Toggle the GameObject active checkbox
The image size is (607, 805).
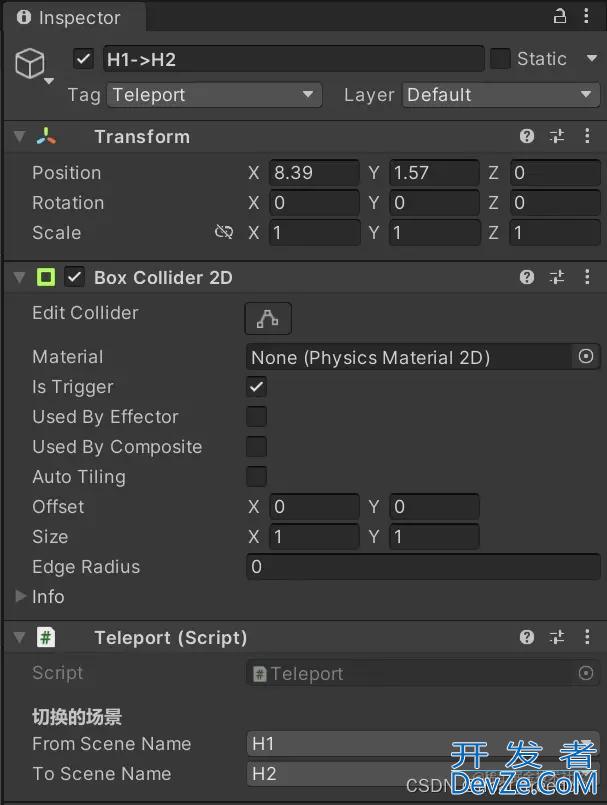point(83,59)
